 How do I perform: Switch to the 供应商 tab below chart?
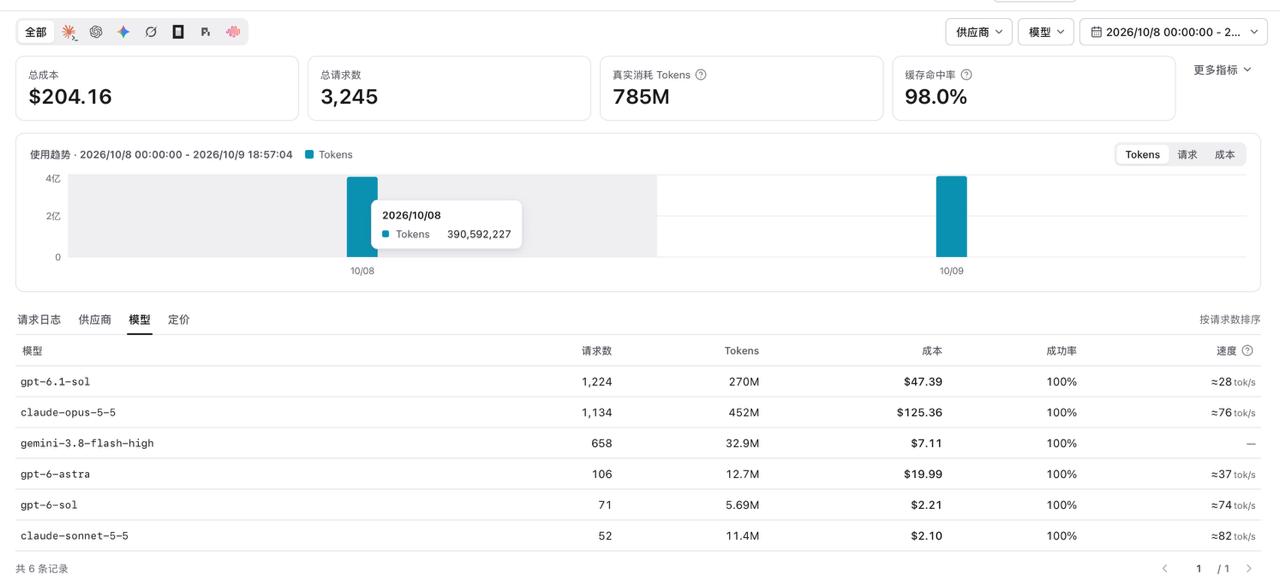tap(95, 320)
